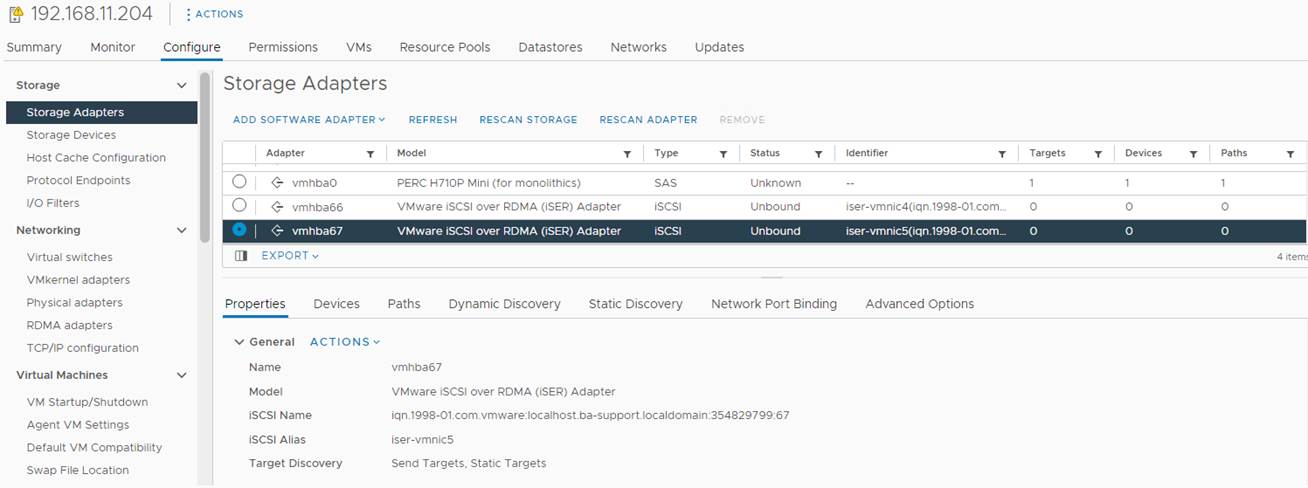
Task: Collapse the Storage sidebar section
Action: [x=181, y=86]
